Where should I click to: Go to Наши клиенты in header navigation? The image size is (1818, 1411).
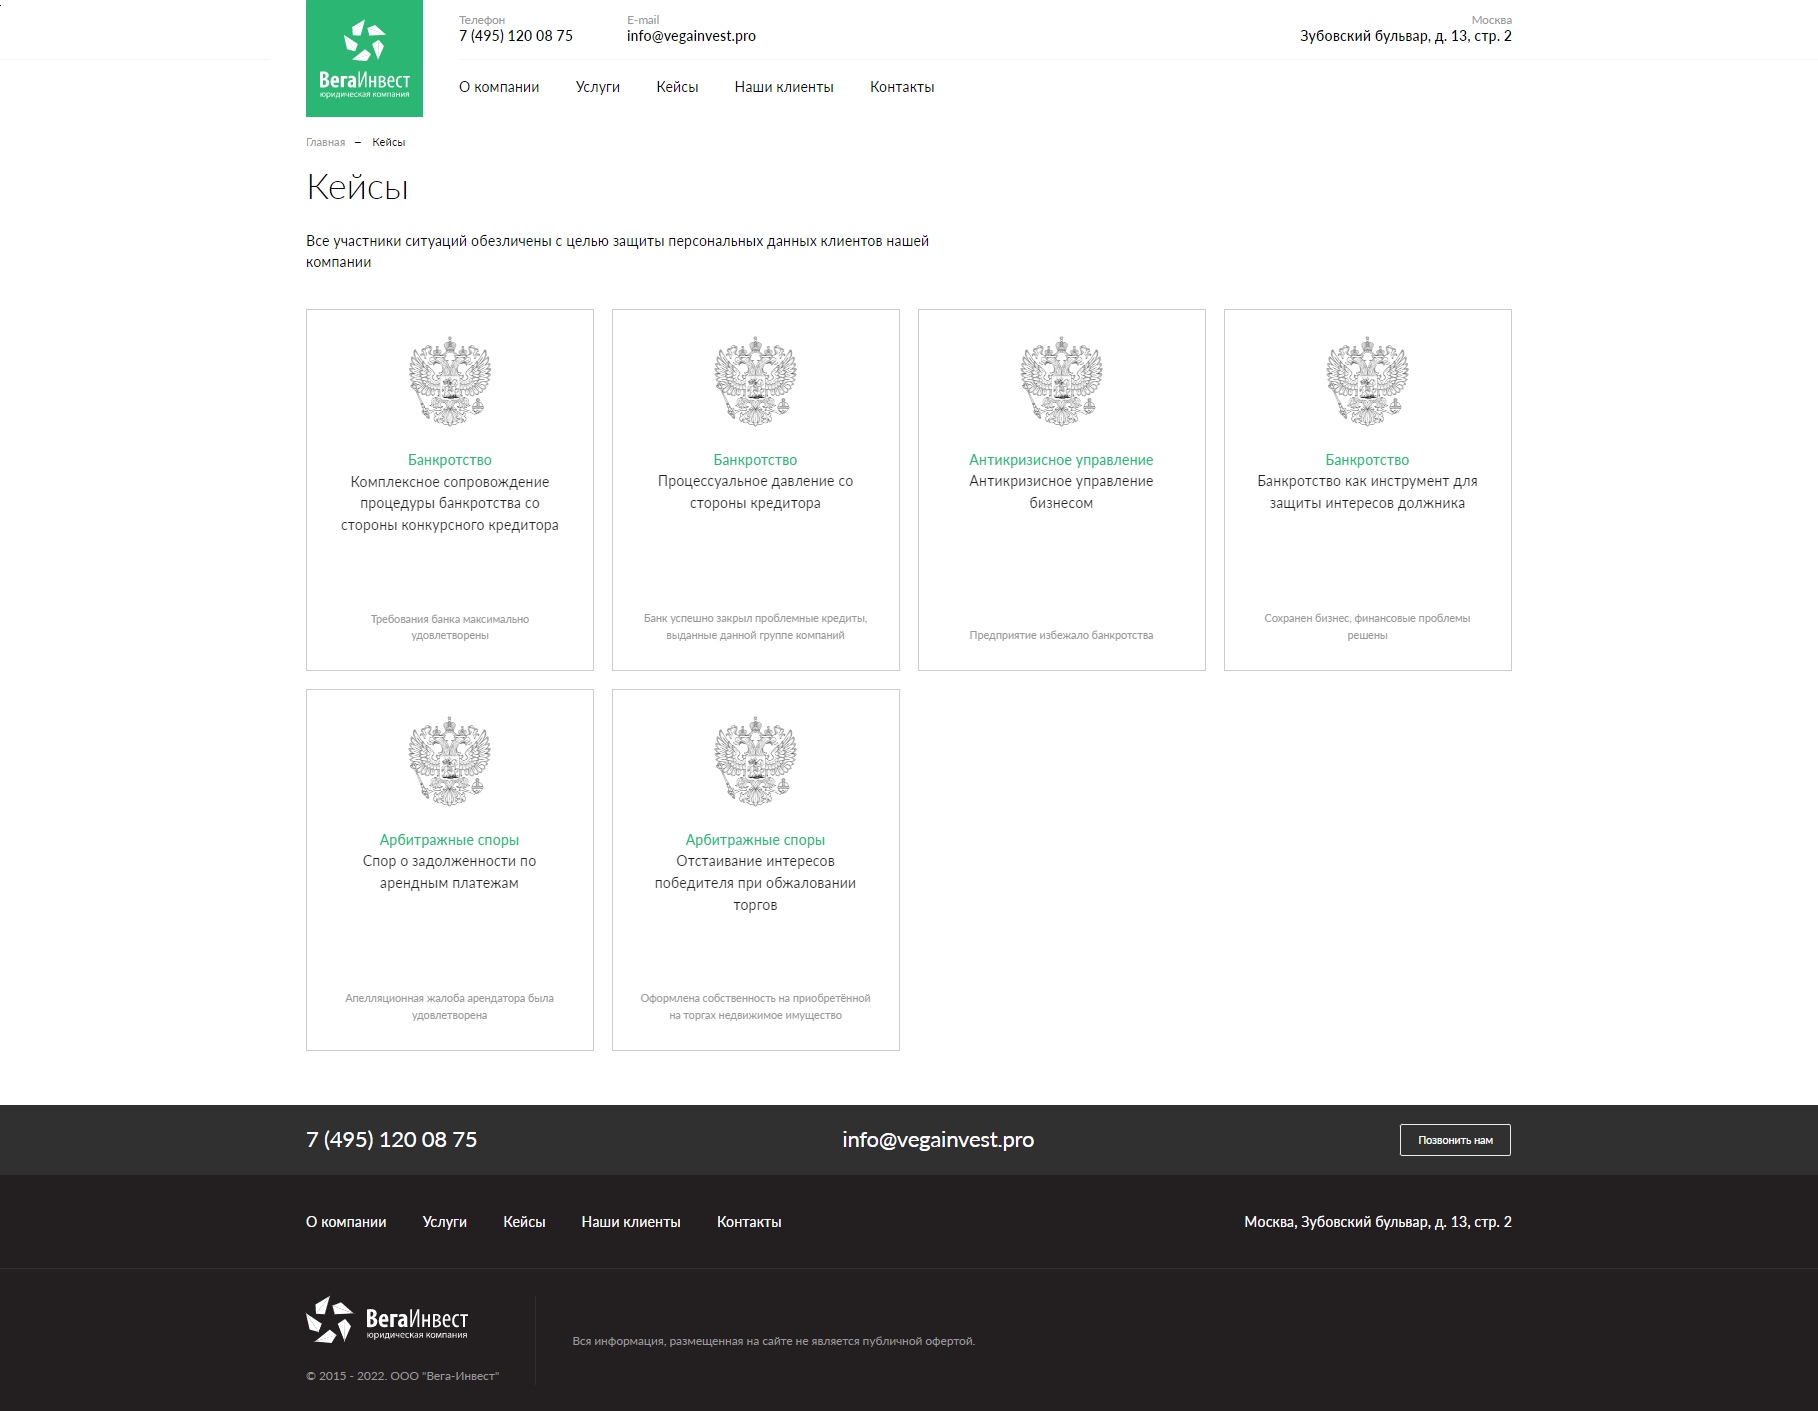[x=784, y=87]
